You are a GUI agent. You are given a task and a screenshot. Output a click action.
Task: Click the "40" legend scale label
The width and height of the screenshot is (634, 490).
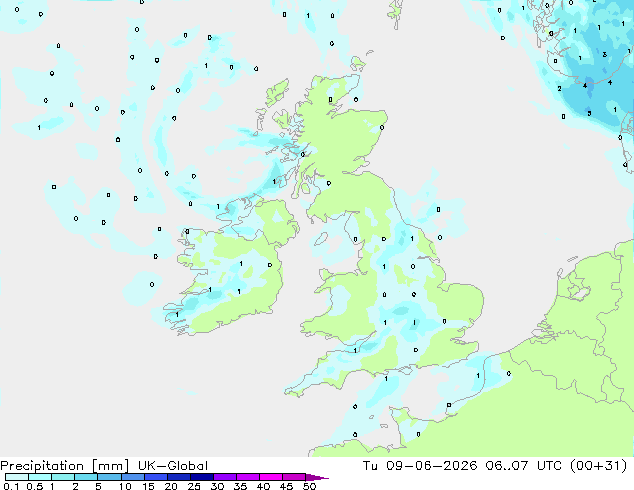(263, 486)
